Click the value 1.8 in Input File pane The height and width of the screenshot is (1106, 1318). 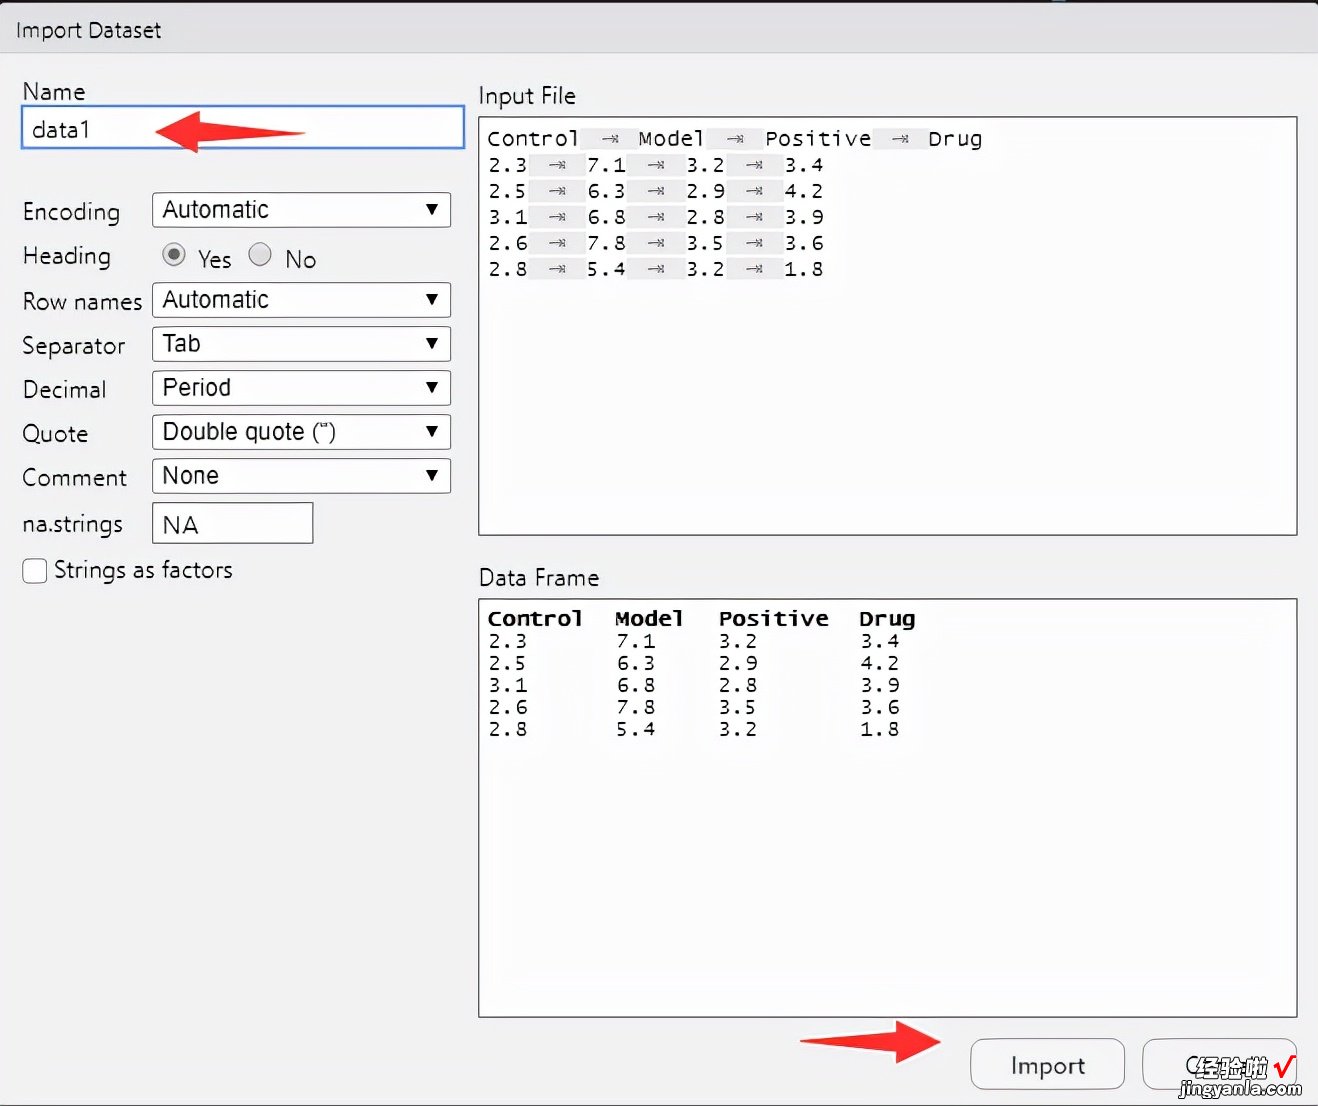click(804, 269)
